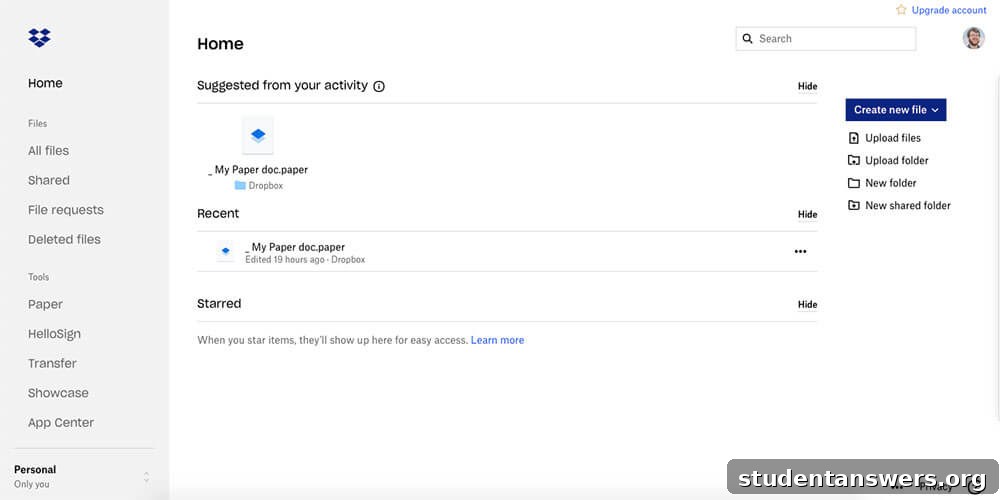
Task: Click the info icon beside Suggested from your activity
Action: click(379, 86)
